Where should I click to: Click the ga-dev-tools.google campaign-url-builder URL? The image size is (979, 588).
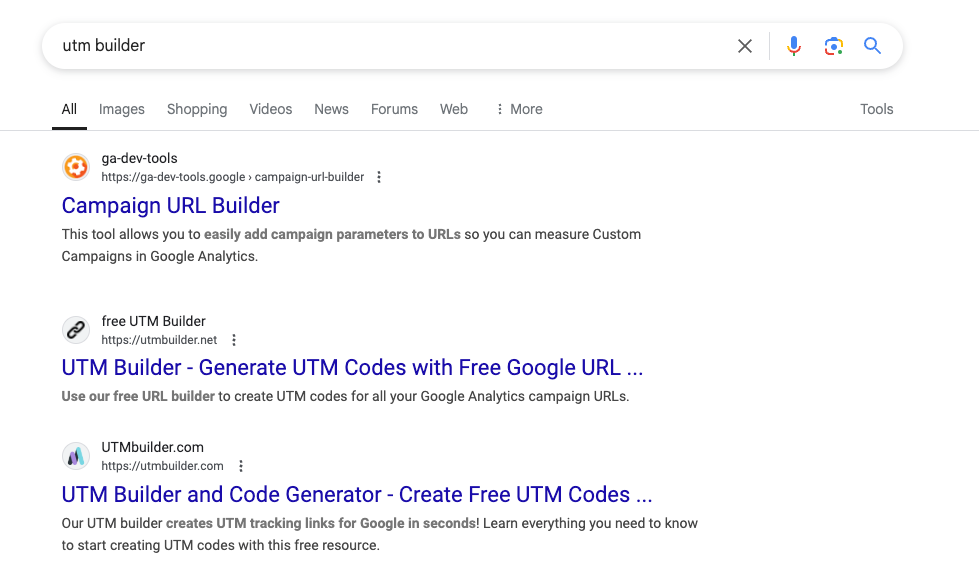[x=232, y=177]
